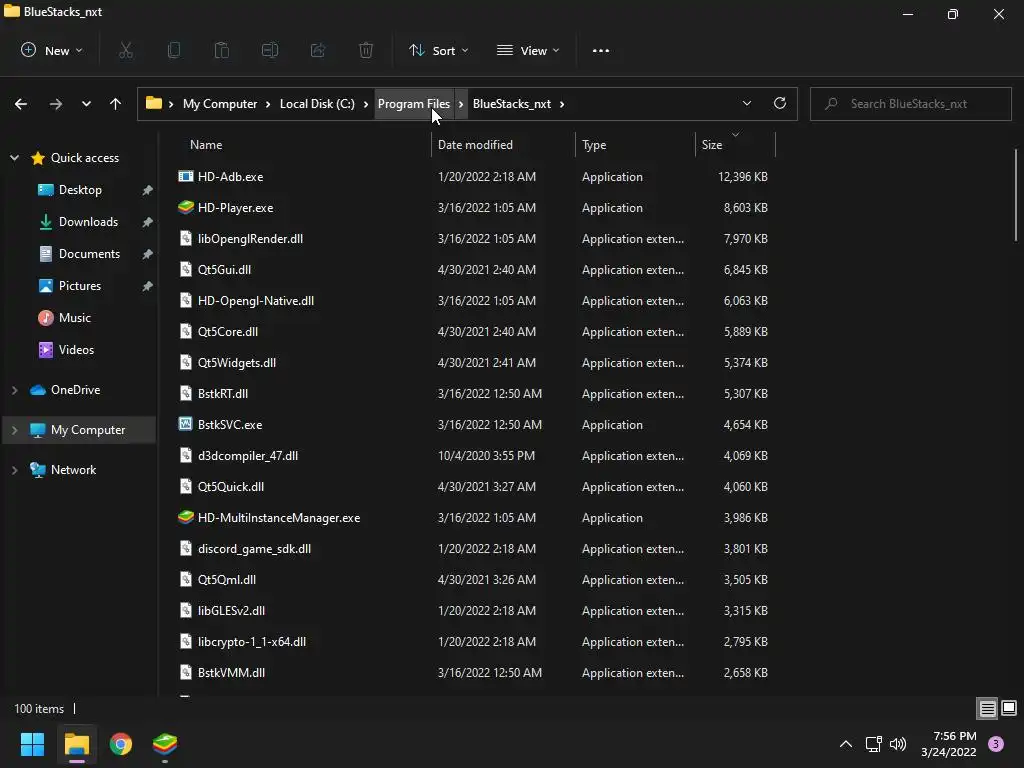Open the See more three-dots menu

coord(601,50)
